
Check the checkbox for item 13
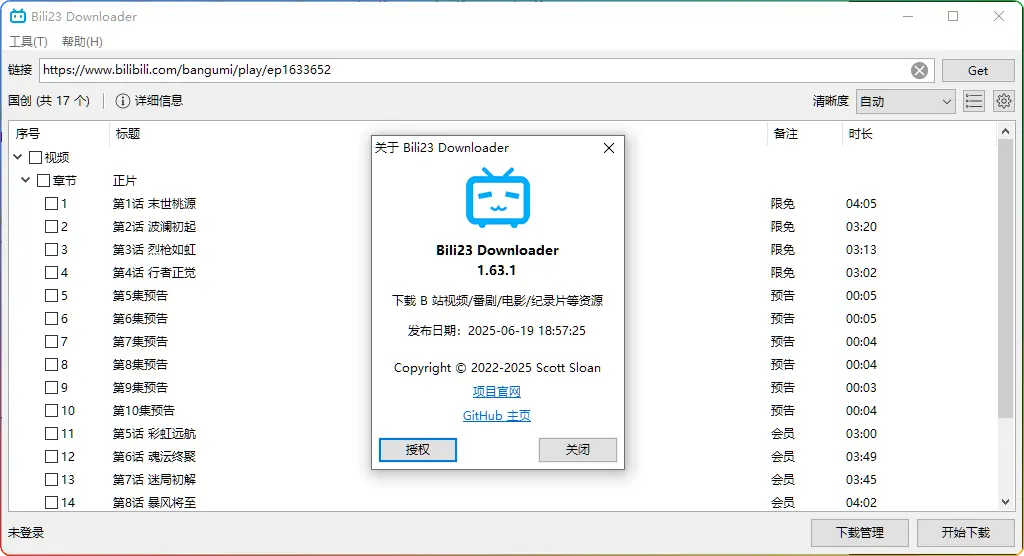(x=52, y=480)
